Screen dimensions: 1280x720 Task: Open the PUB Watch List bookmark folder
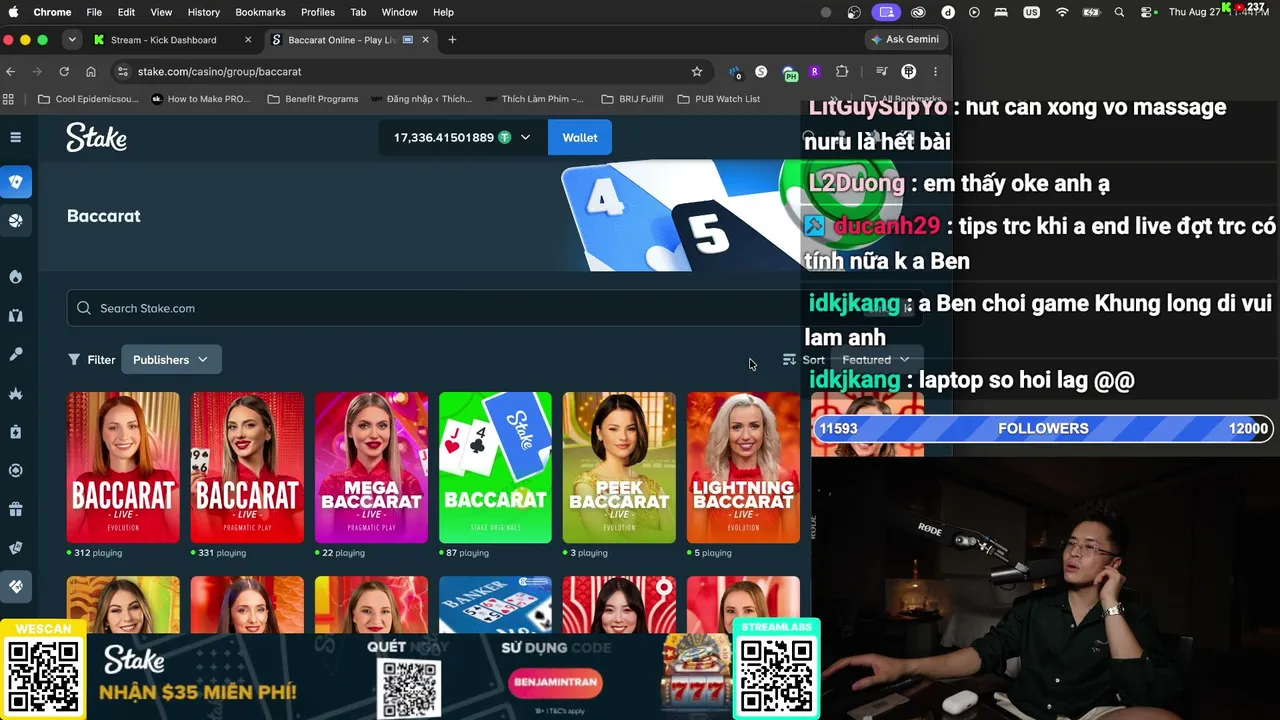[x=718, y=99]
